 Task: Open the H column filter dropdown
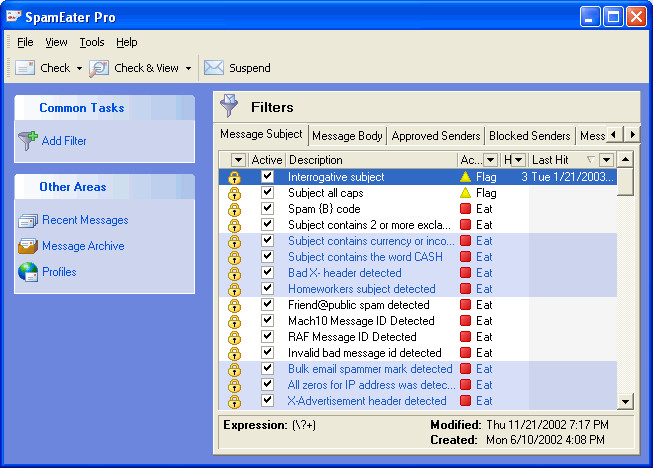coord(518,160)
